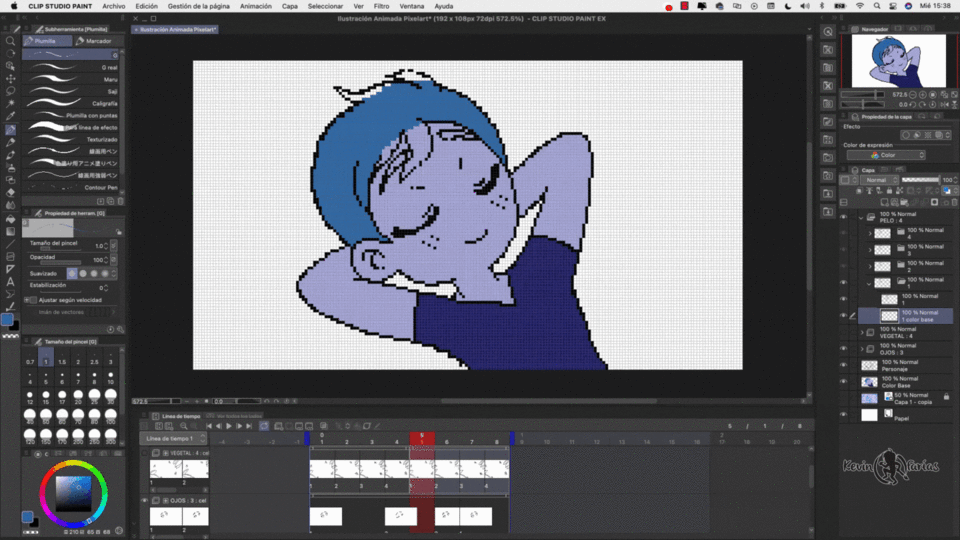Open Color de expresión dropdown
The width and height of the screenshot is (960, 540).
point(885,155)
